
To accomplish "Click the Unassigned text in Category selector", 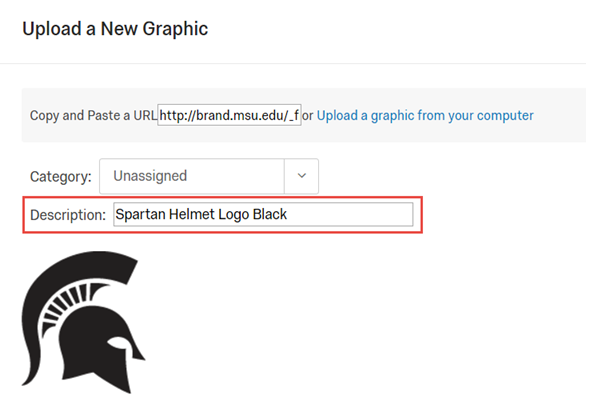I will 150,176.
